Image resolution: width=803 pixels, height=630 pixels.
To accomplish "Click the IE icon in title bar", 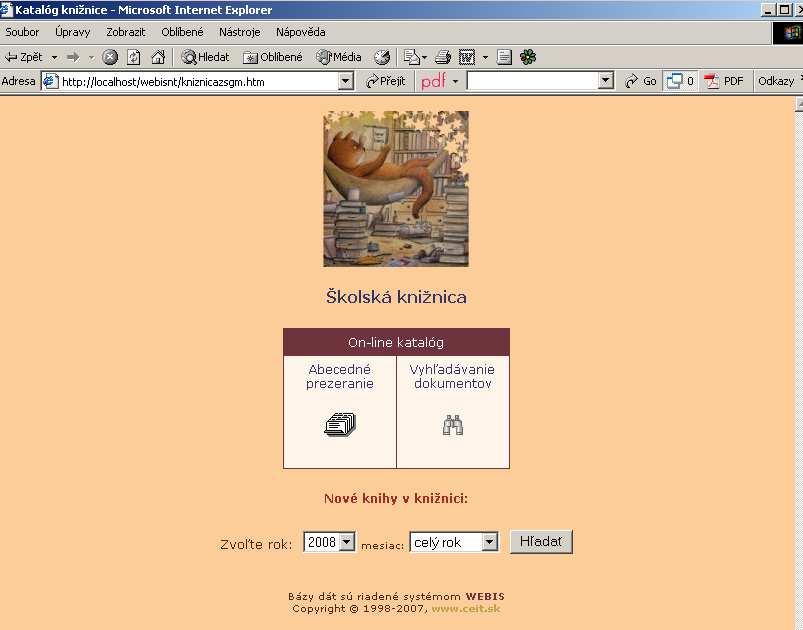I will point(6,10).
